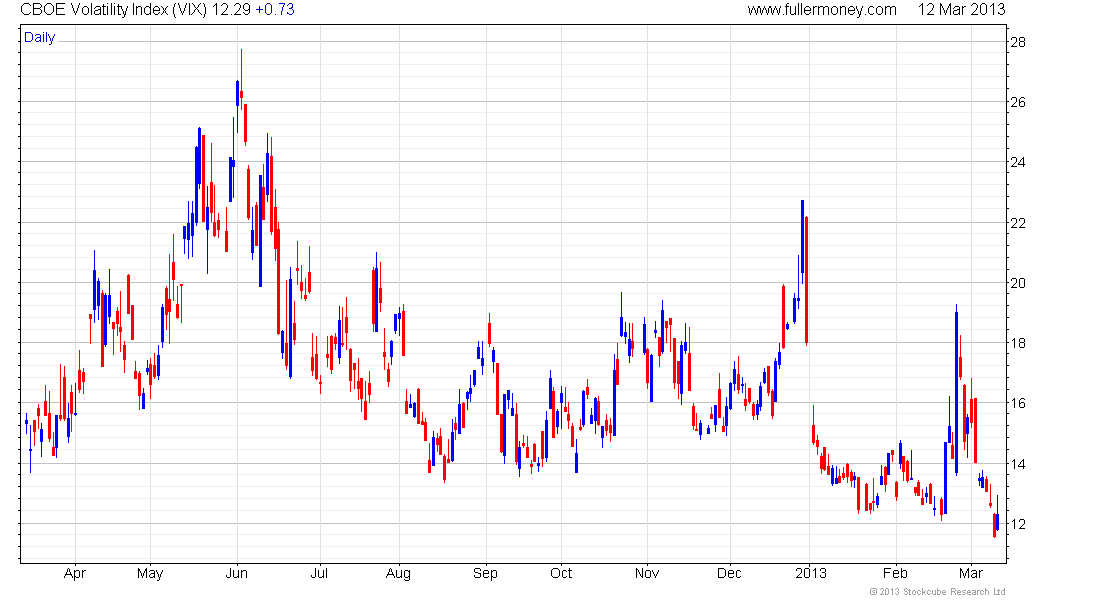Click the late-February blue spike candle near 19
The width and height of the screenshot is (1100, 600).
(x=956, y=389)
